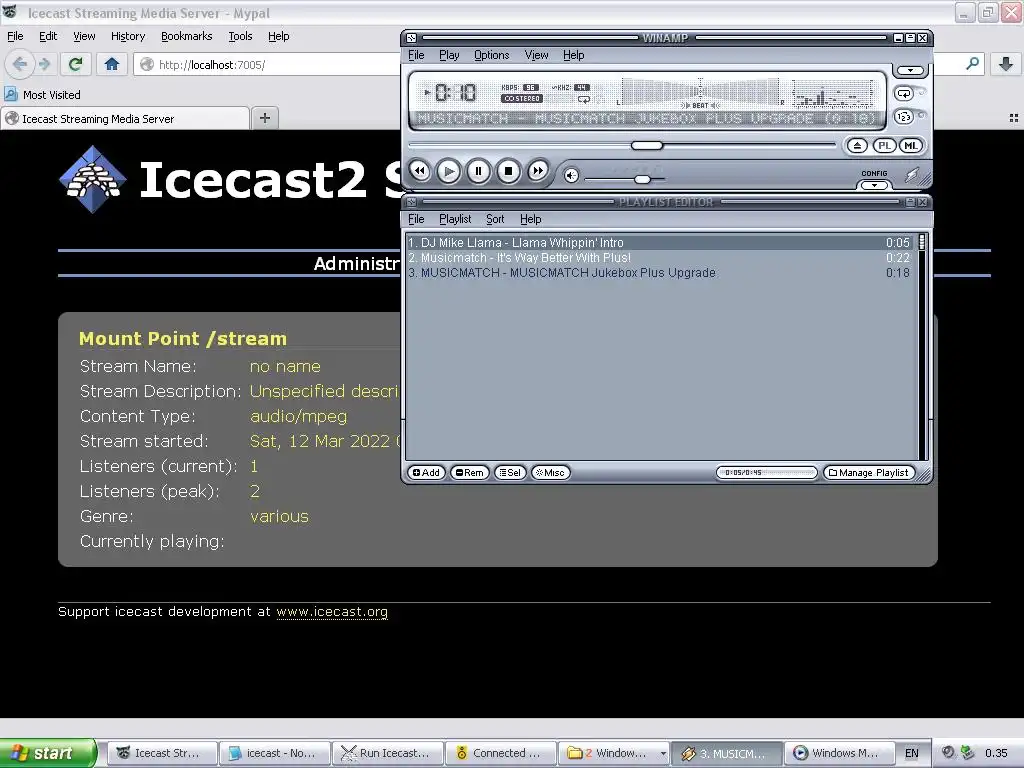Image resolution: width=1024 pixels, height=768 pixels.
Task: Open browser tab groups grid icon
Action: (x=1014, y=118)
